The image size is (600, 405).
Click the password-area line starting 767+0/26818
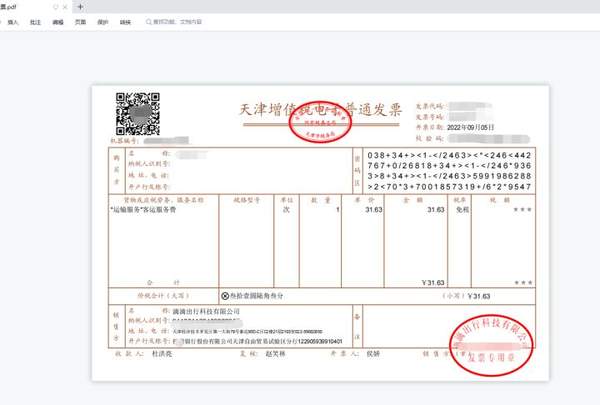click(449, 165)
